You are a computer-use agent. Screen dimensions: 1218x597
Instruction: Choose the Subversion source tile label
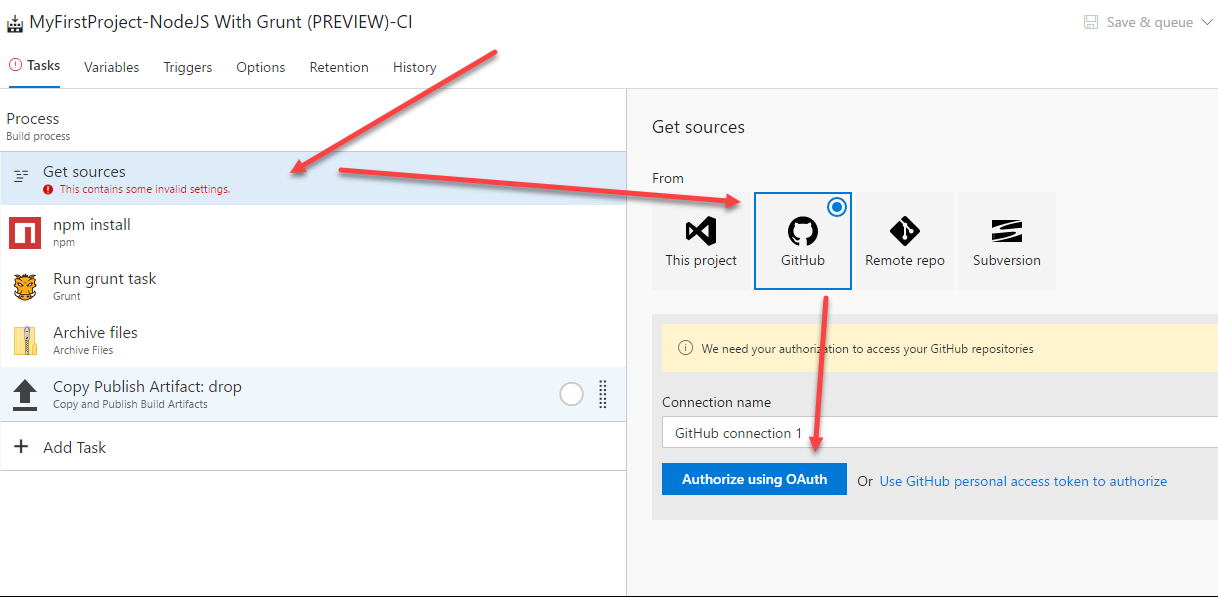(x=1007, y=260)
